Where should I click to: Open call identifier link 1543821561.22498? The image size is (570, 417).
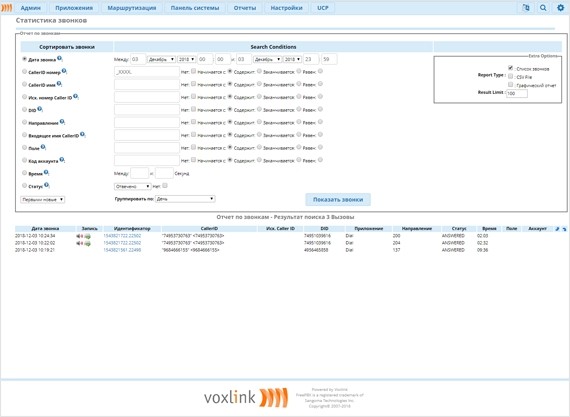[x=122, y=250]
